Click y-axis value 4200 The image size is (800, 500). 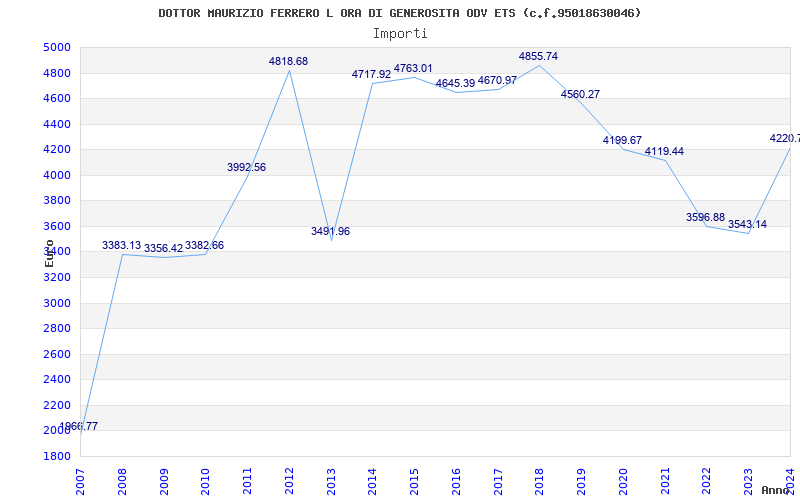57,149
